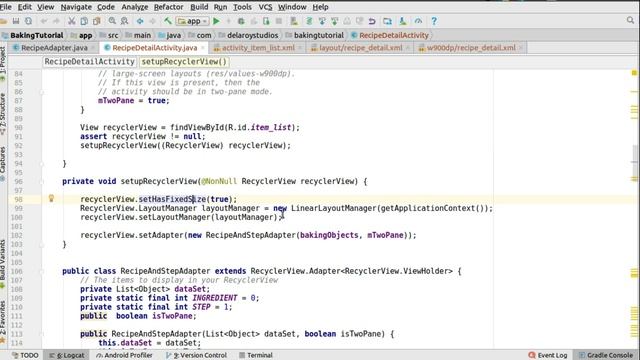Screen dimensions: 640x360
Task: Open the Analyze menu
Action: 135,7
